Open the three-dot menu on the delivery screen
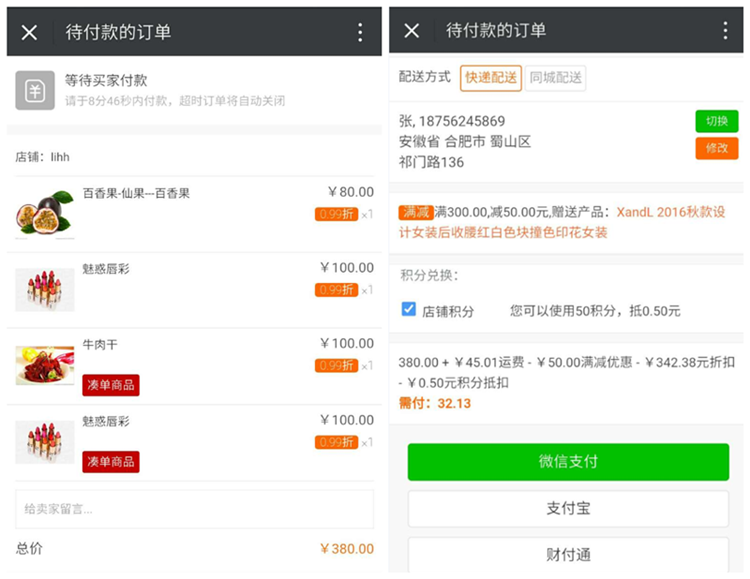Image resolution: width=750 pixels, height=579 pixels. pyautogui.click(x=726, y=31)
